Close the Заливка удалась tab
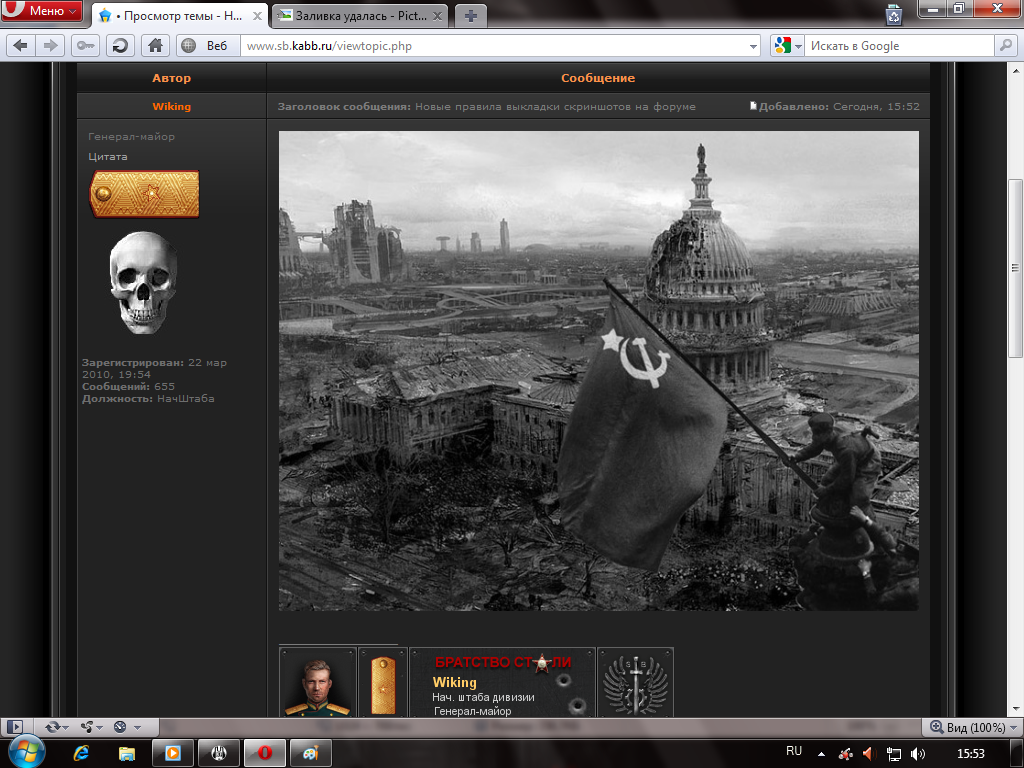 [438, 16]
